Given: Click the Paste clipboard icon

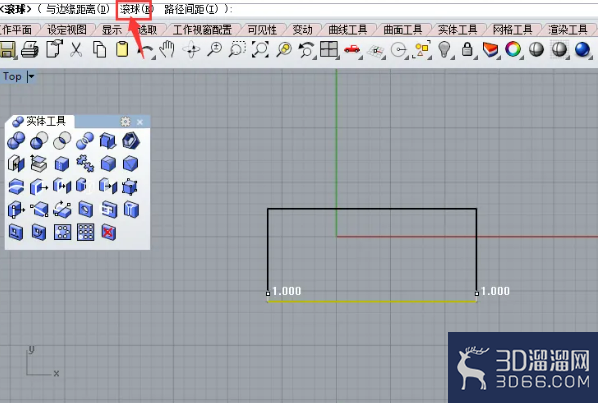Looking at the screenshot, I should pos(122,50).
